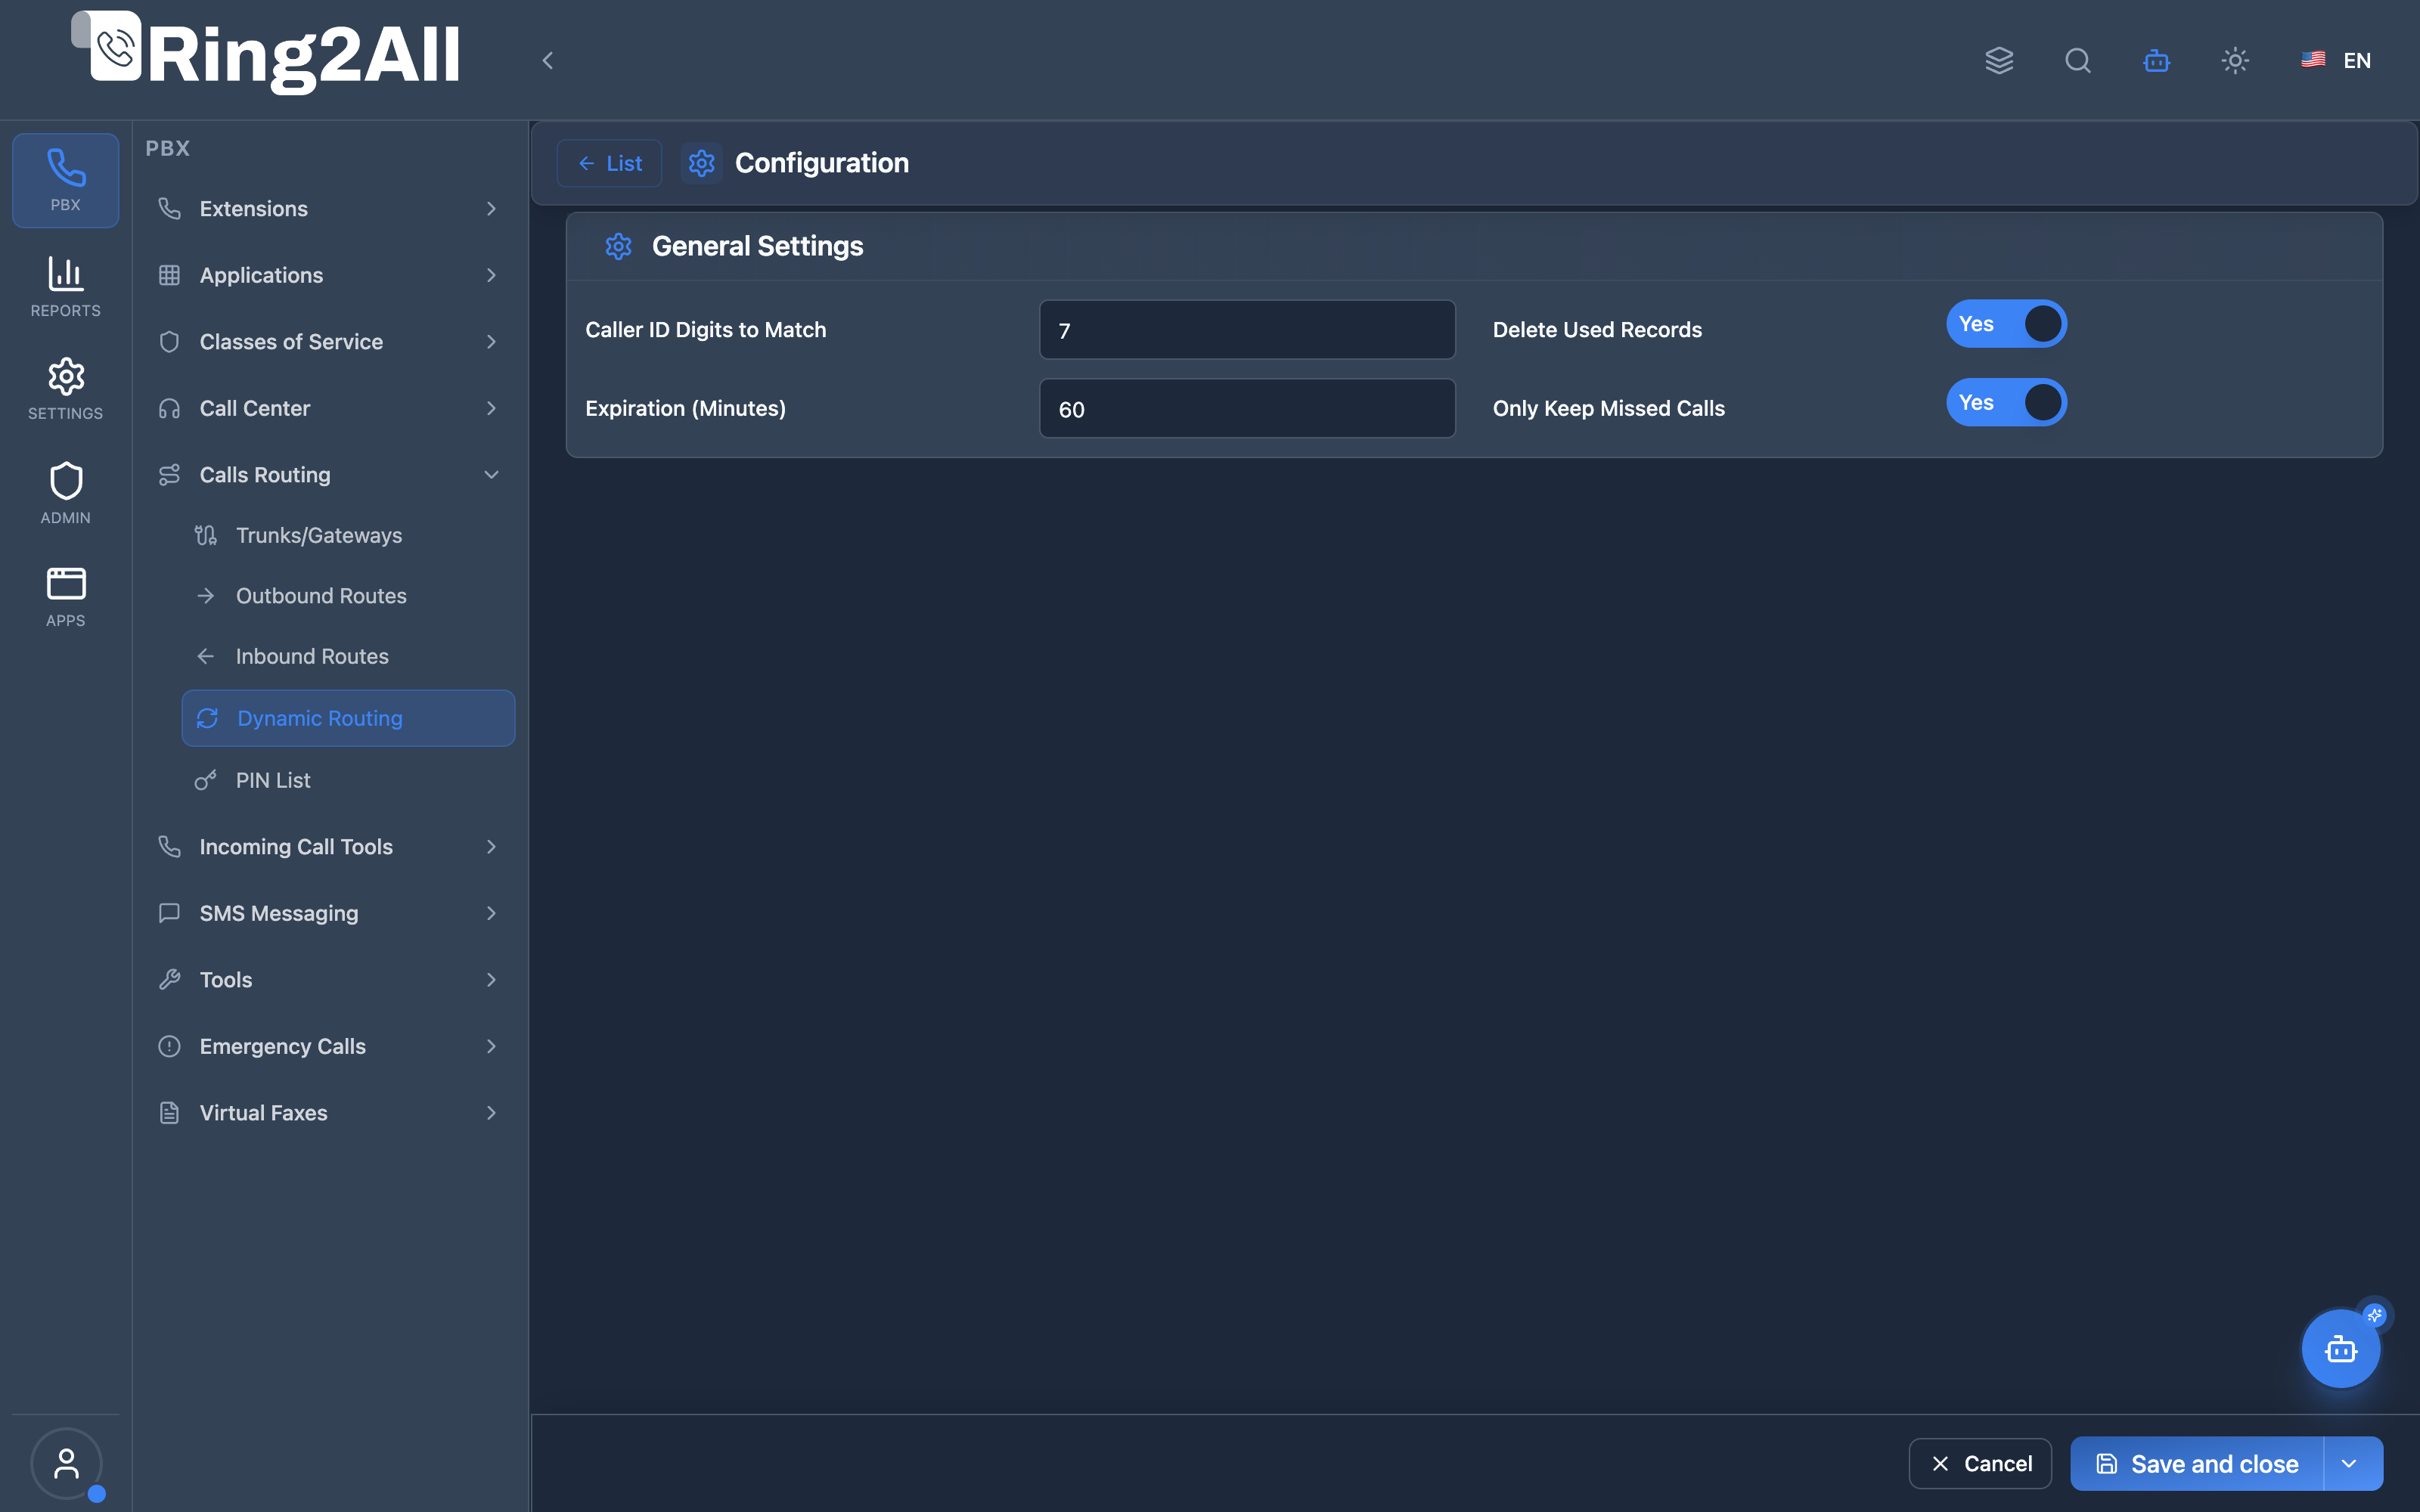2420x1512 pixels.
Task: Expand Emergency Calls chevron
Action: point(491,1046)
